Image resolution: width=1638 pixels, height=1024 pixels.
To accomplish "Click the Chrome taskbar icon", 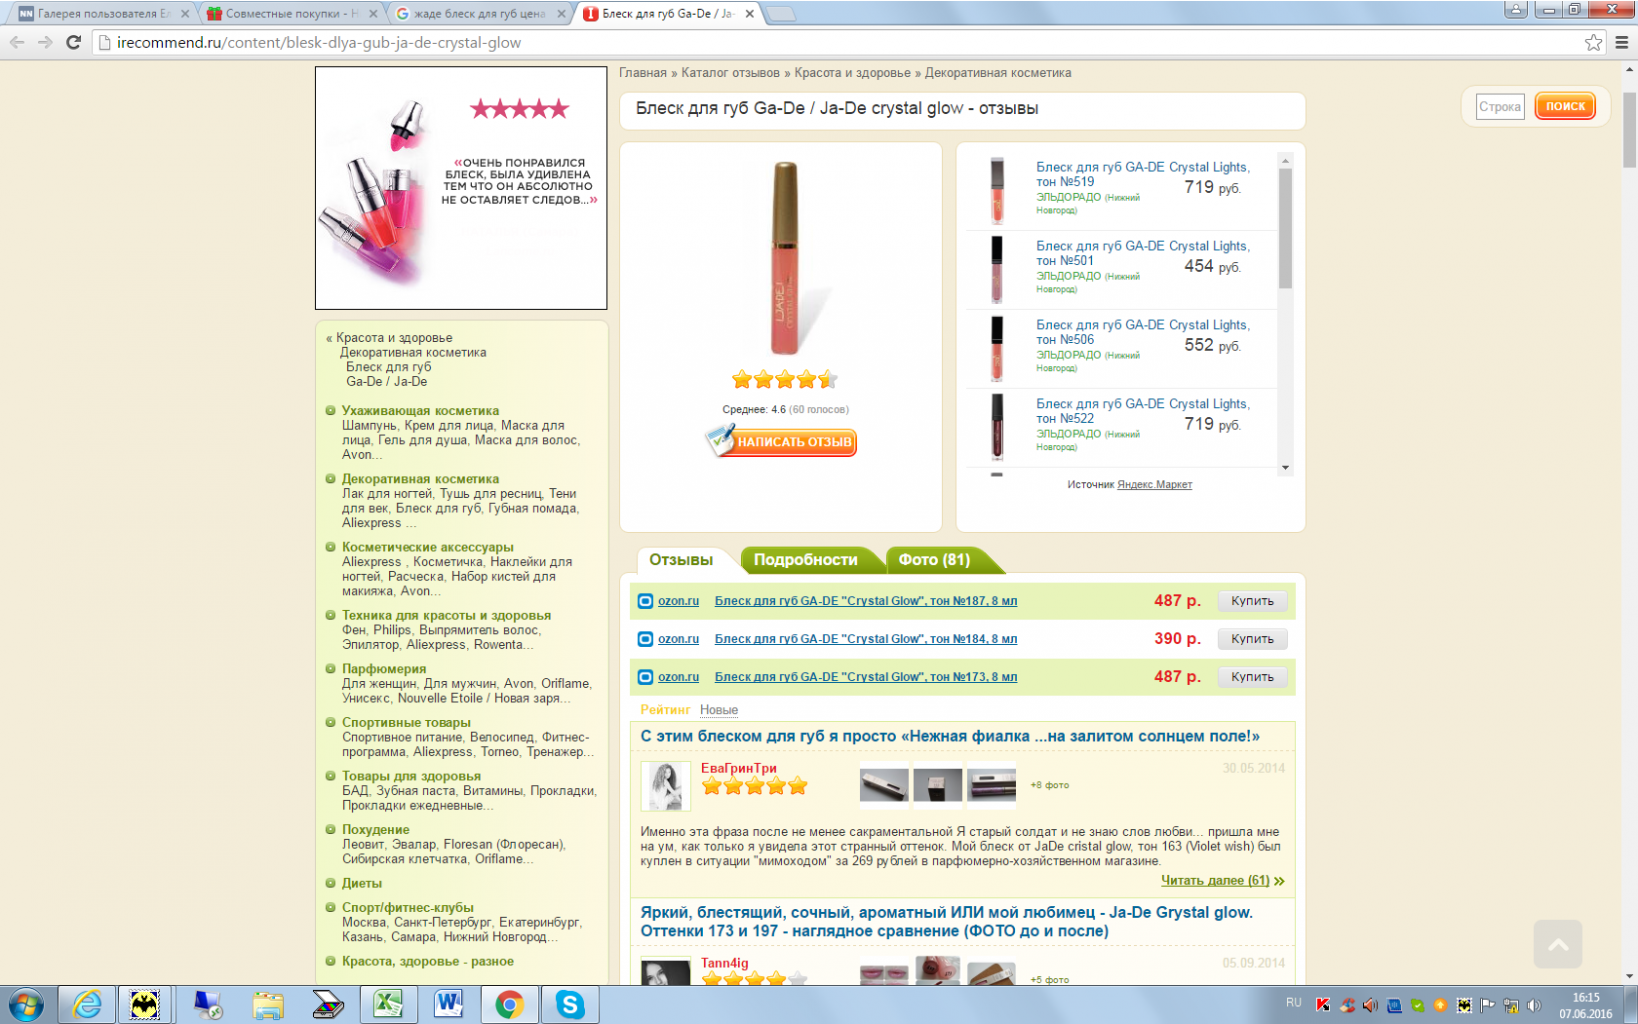I will (509, 1005).
